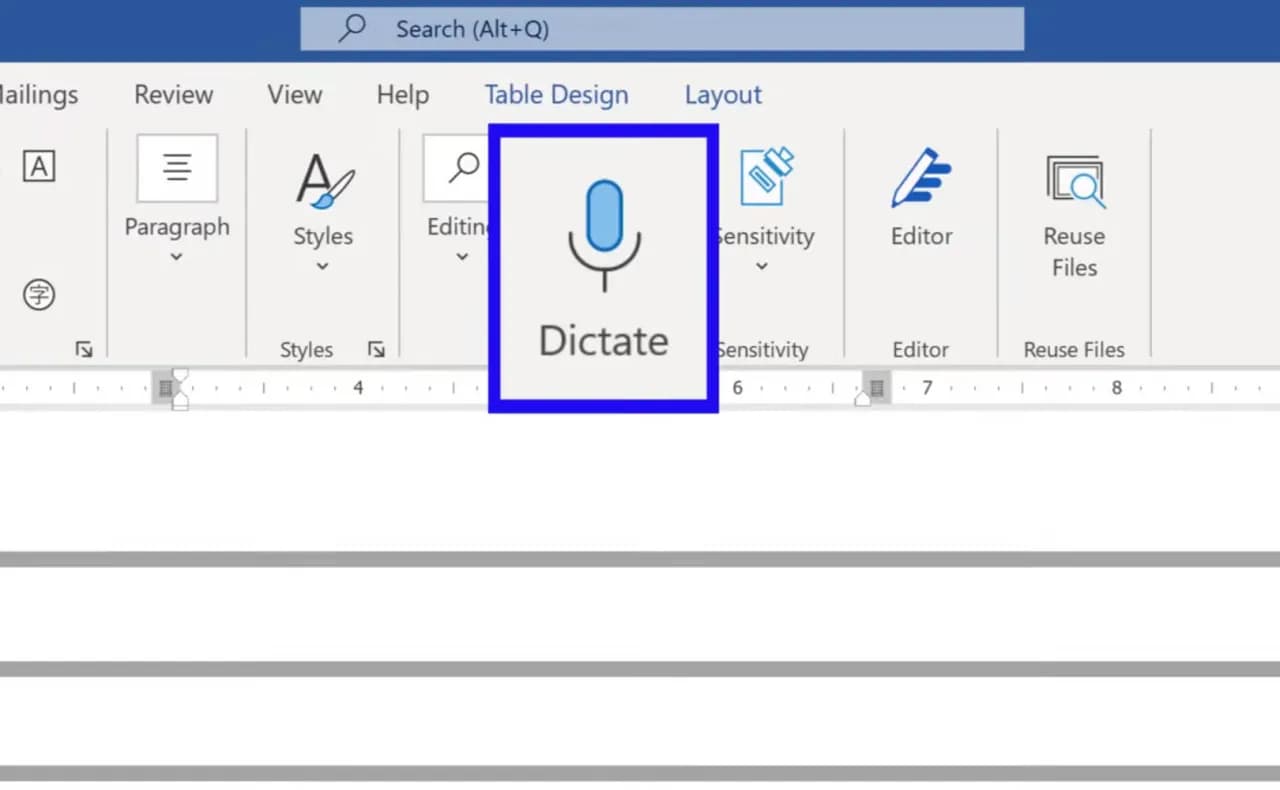Click the enclosed characters circle icon
Screen dimensions: 1280x790
coord(39,295)
